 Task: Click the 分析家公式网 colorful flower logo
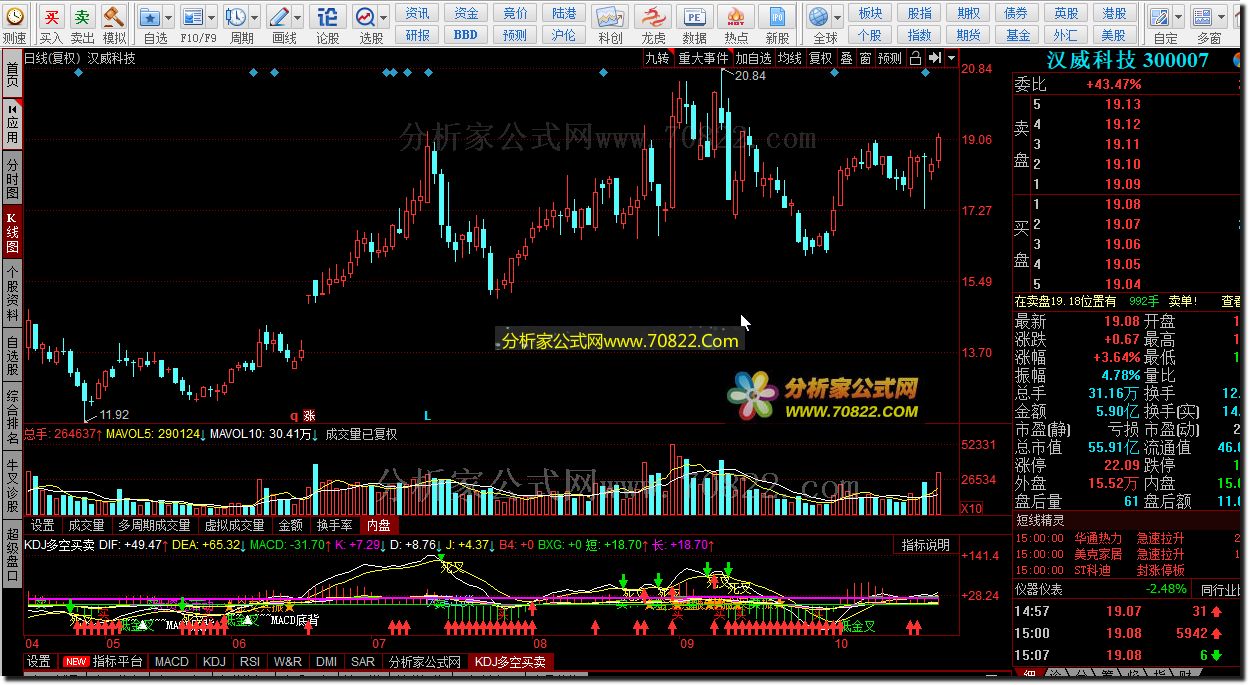(x=753, y=395)
